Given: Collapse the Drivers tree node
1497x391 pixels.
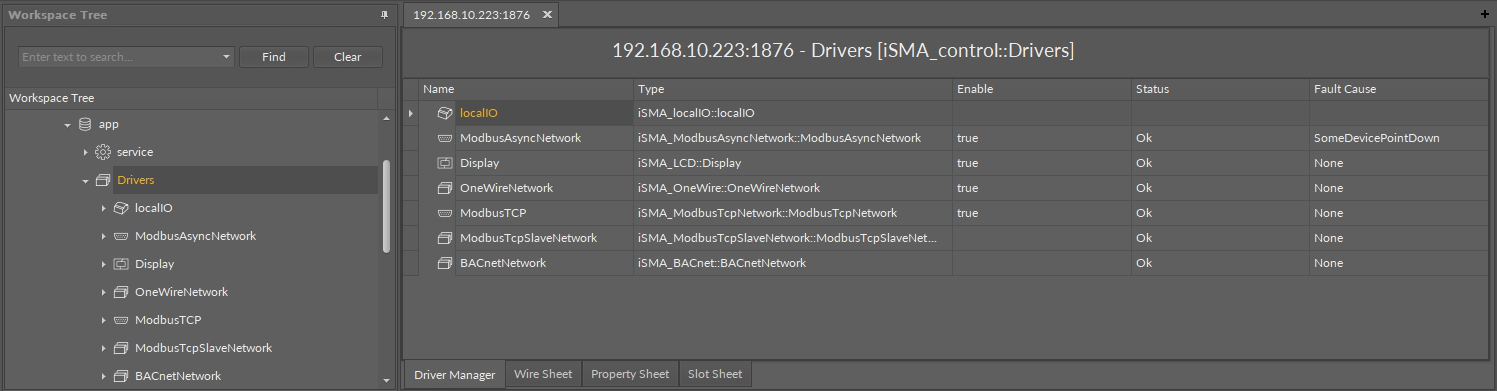Looking at the screenshot, I should tap(85, 181).
